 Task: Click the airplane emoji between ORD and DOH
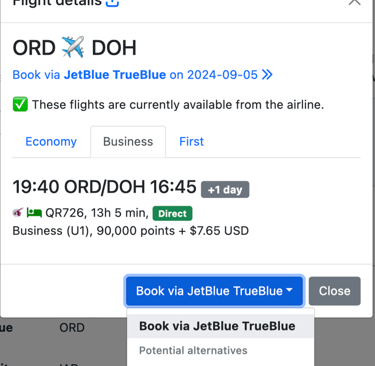point(73,47)
